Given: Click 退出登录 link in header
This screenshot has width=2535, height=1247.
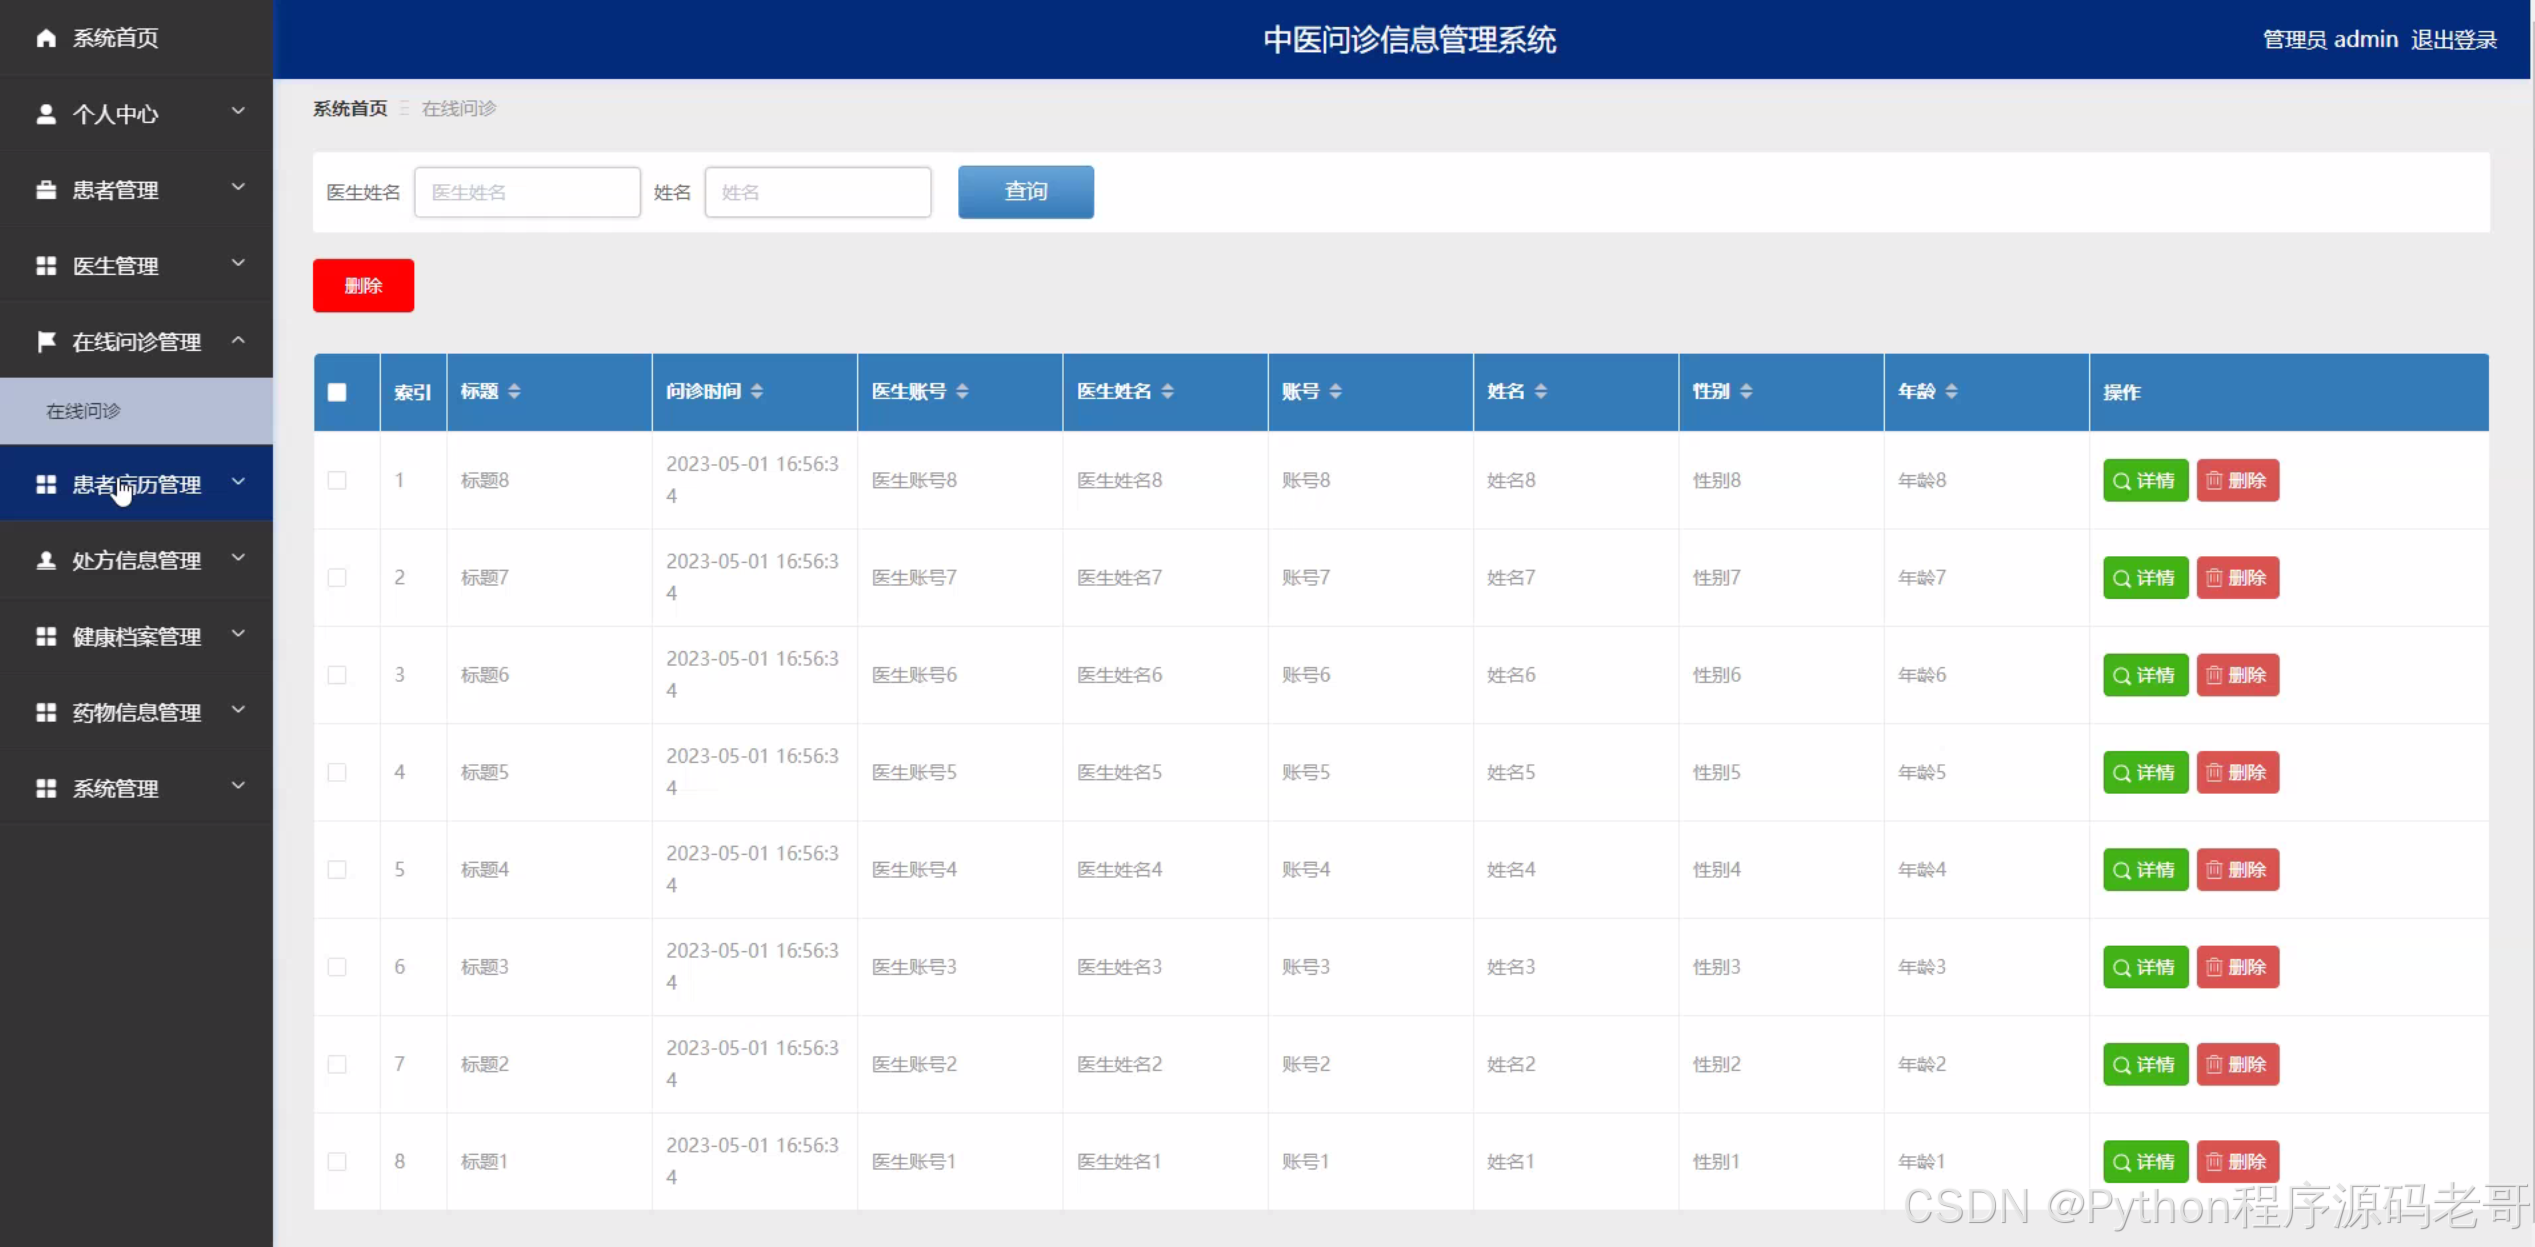Looking at the screenshot, I should click(2453, 40).
